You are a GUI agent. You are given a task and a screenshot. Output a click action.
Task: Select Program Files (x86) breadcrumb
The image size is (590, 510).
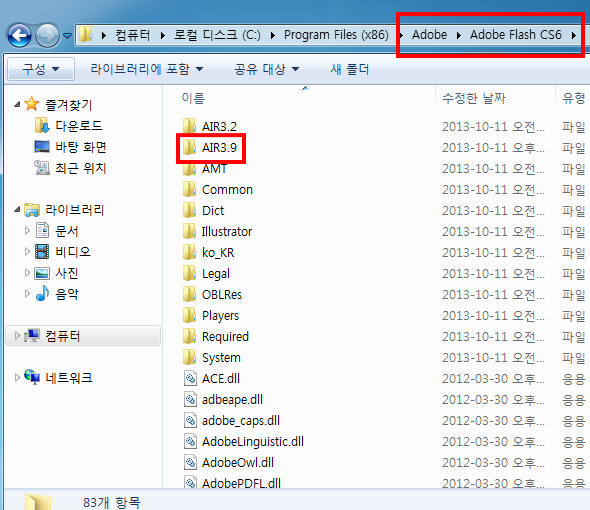coord(336,35)
